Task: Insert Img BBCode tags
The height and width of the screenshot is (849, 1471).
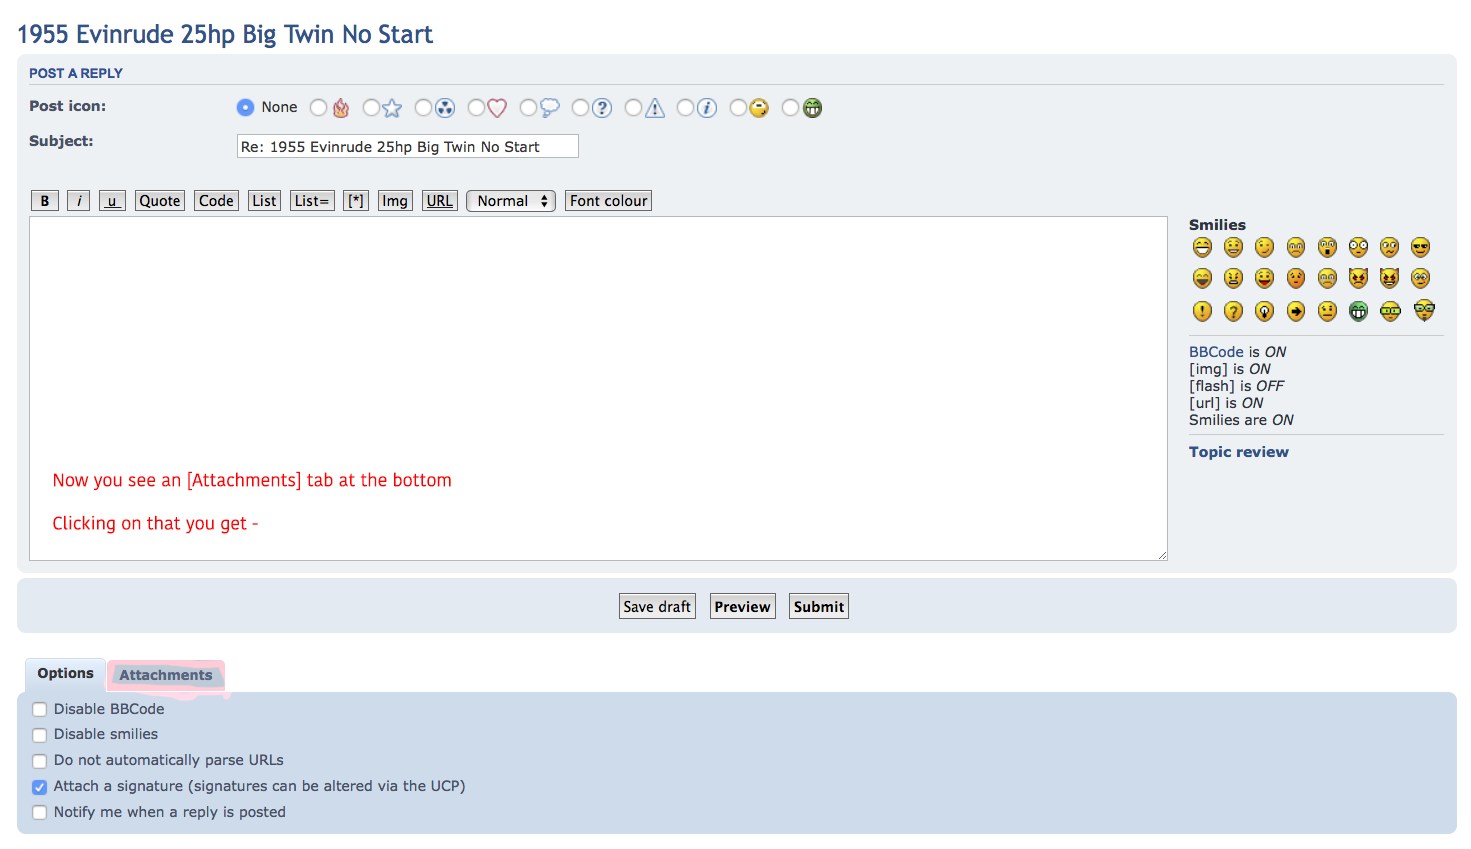Action: pyautogui.click(x=395, y=201)
